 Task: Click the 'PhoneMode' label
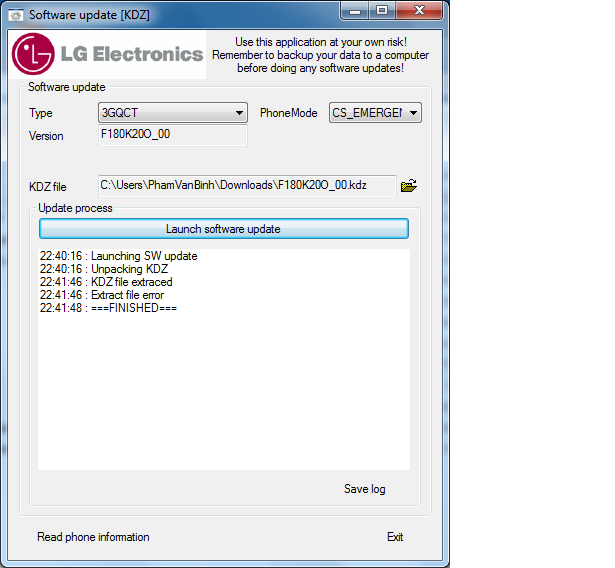288,113
